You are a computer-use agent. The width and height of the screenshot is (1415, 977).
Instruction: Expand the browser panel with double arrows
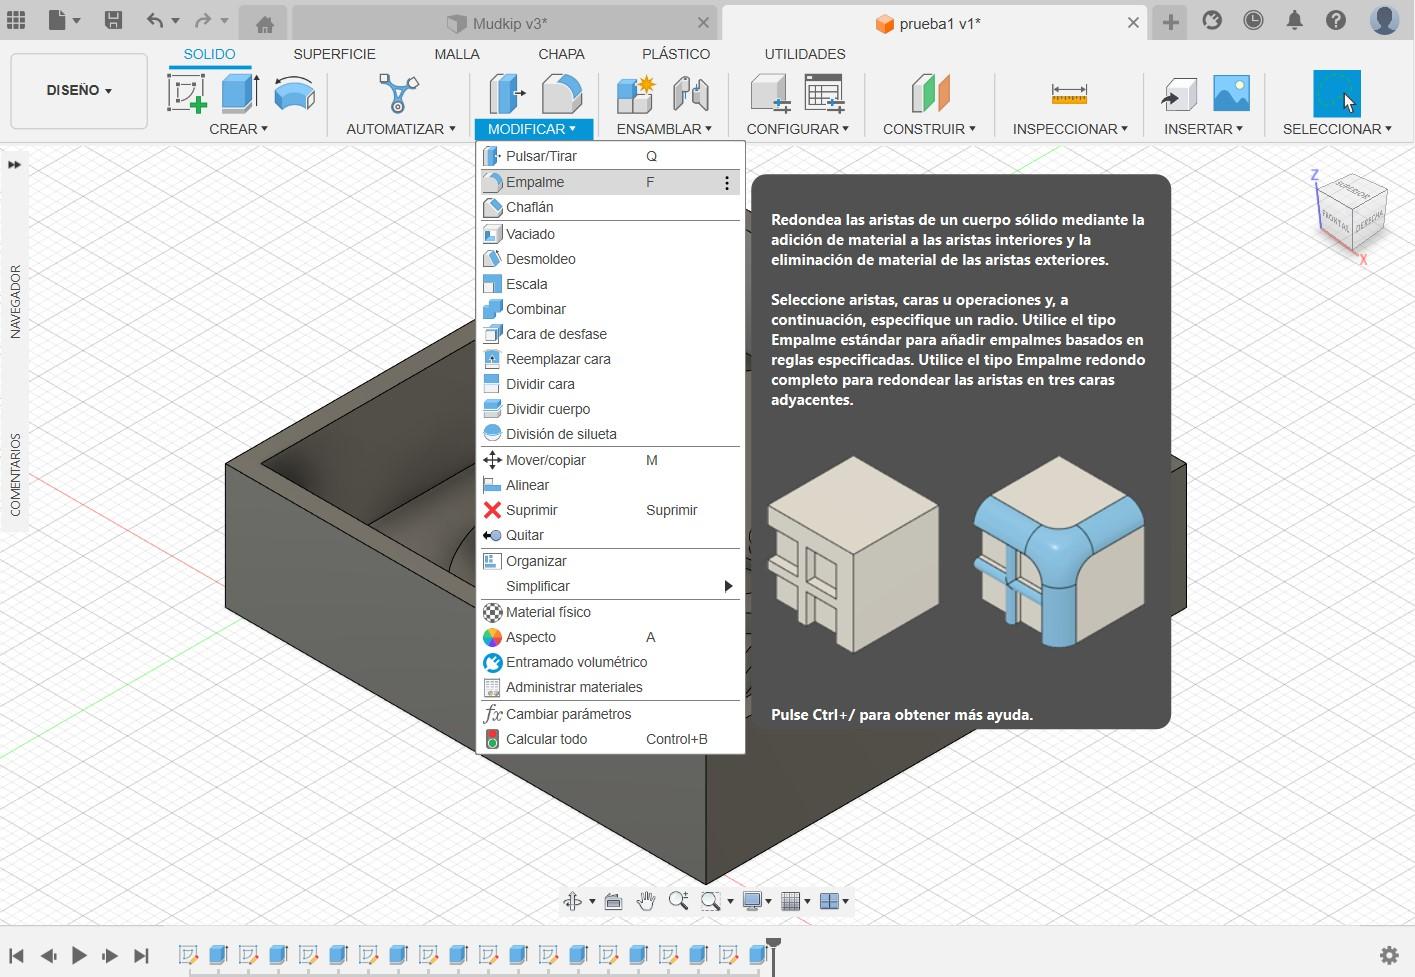click(x=14, y=165)
